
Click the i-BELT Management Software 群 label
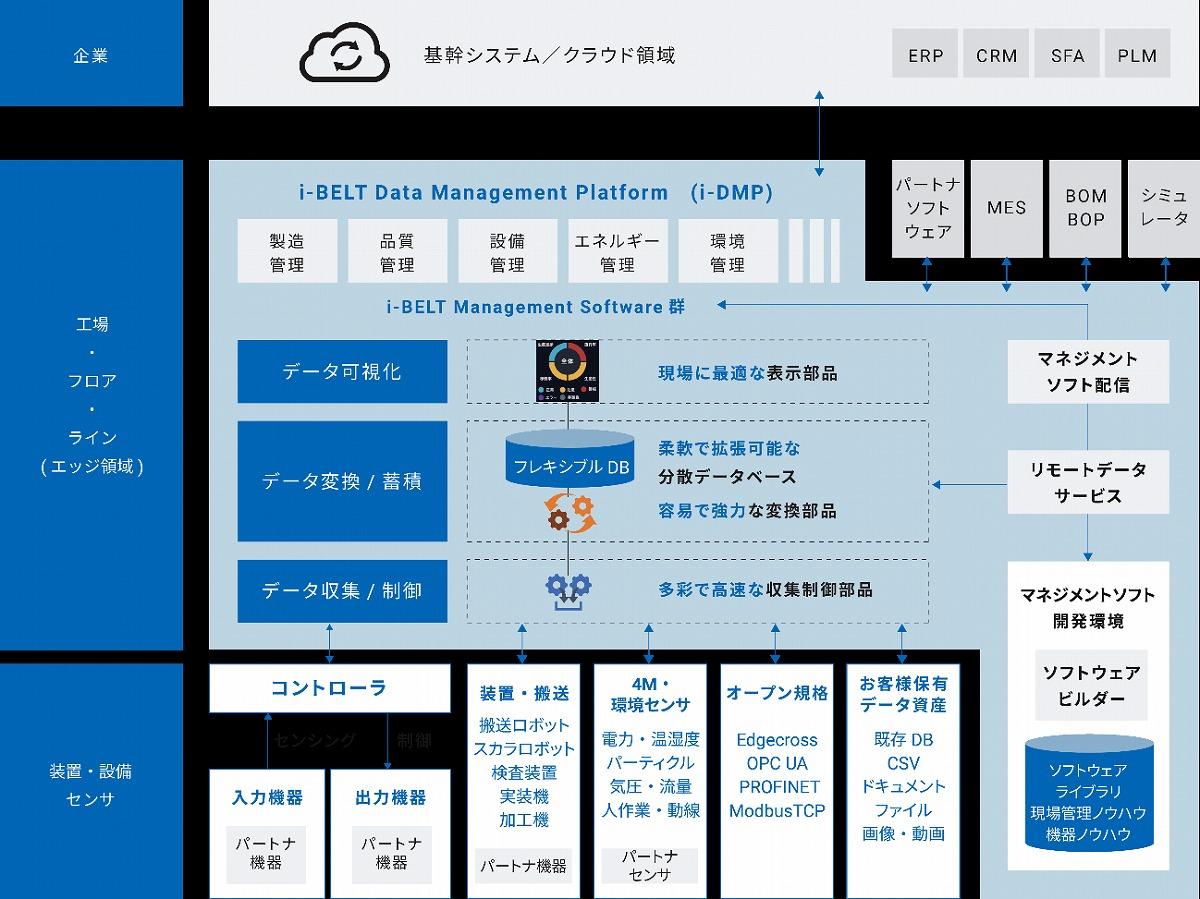[536, 307]
